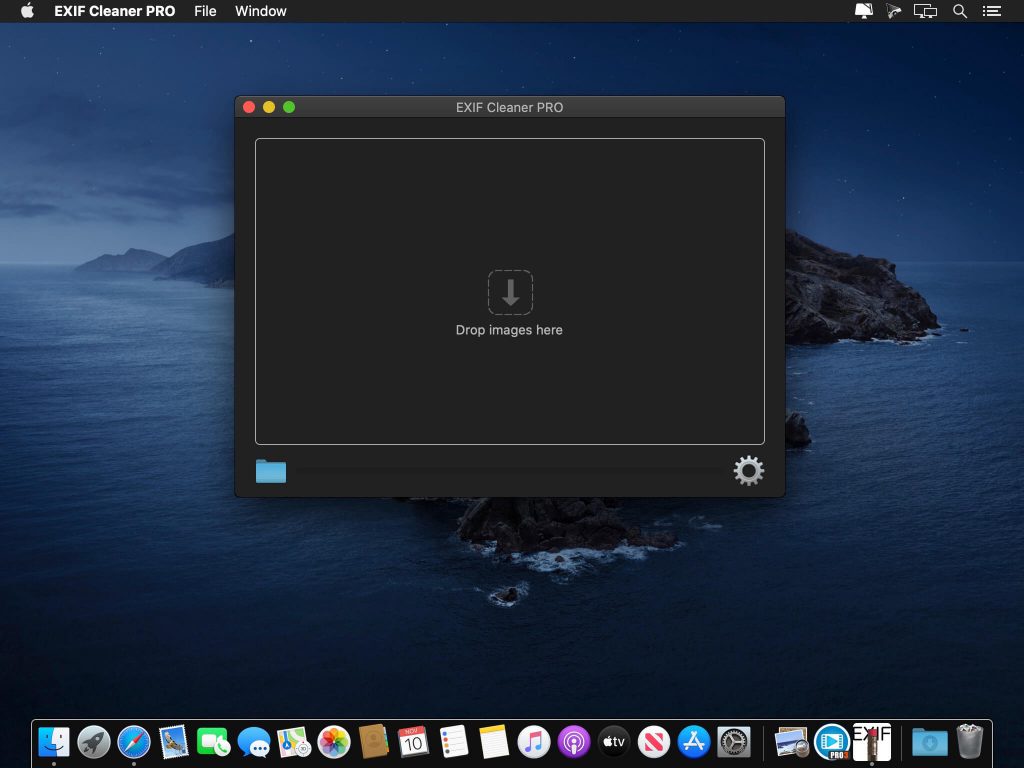Click the dashed down-arrow drop icon
Screen dimensions: 1024x768
click(x=510, y=292)
